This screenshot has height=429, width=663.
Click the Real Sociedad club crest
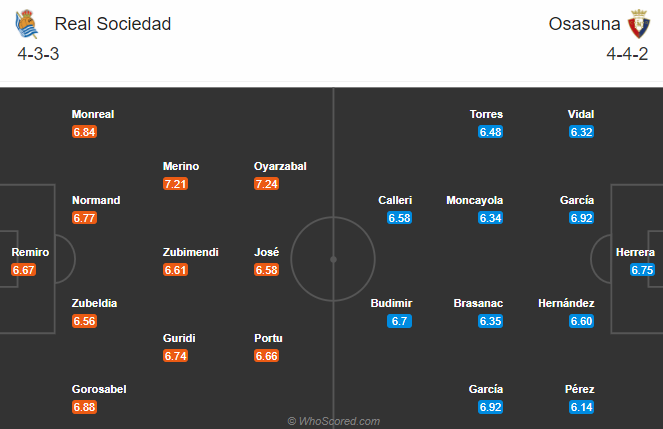27,24
